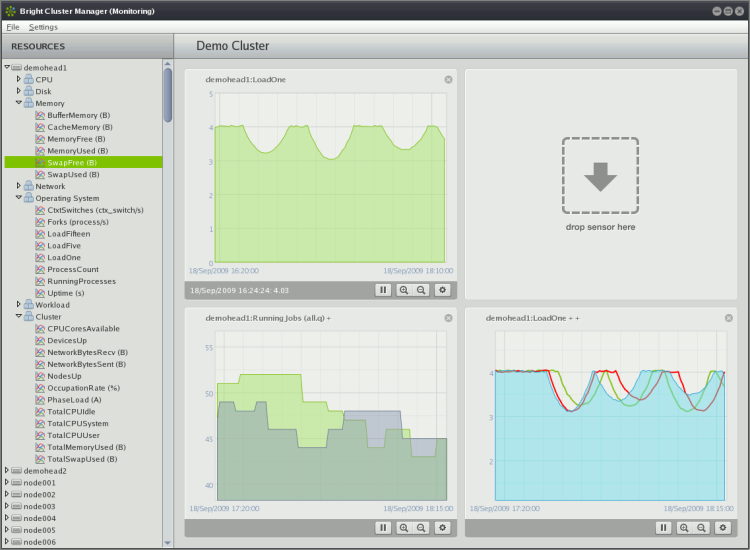Open settings gear of LoadOne + + chart
The width and height of the screenshot is (750, 550).
coord(723,528)
